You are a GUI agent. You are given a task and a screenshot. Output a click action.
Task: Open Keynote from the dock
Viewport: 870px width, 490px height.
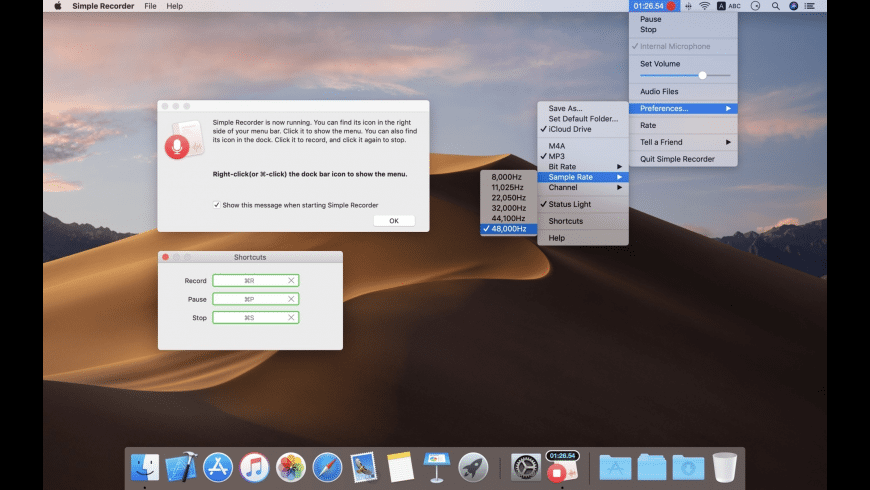437,467
